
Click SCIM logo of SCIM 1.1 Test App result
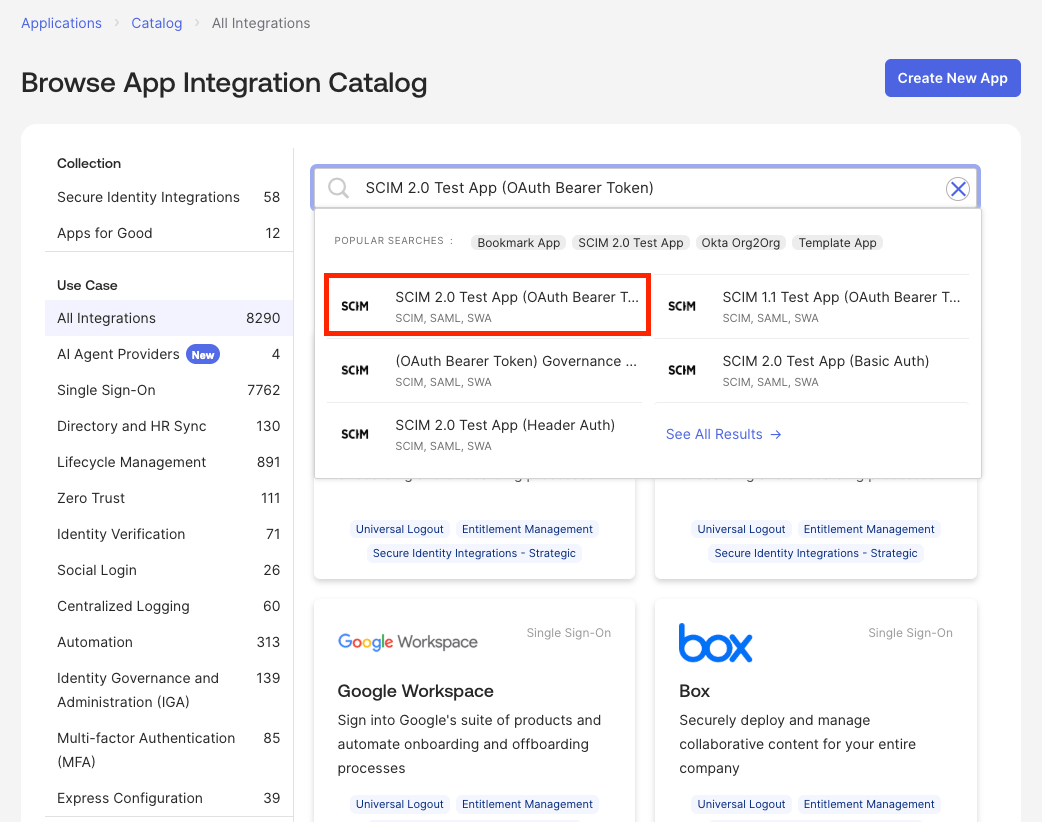pyautogui.click(x=682, y=306)
